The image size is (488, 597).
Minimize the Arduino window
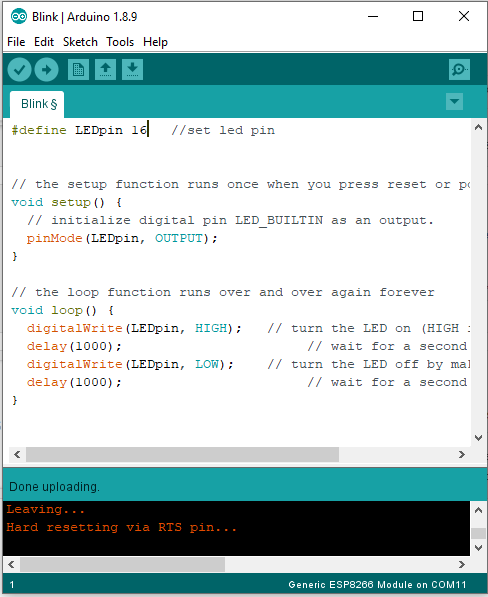pos(373,16)
